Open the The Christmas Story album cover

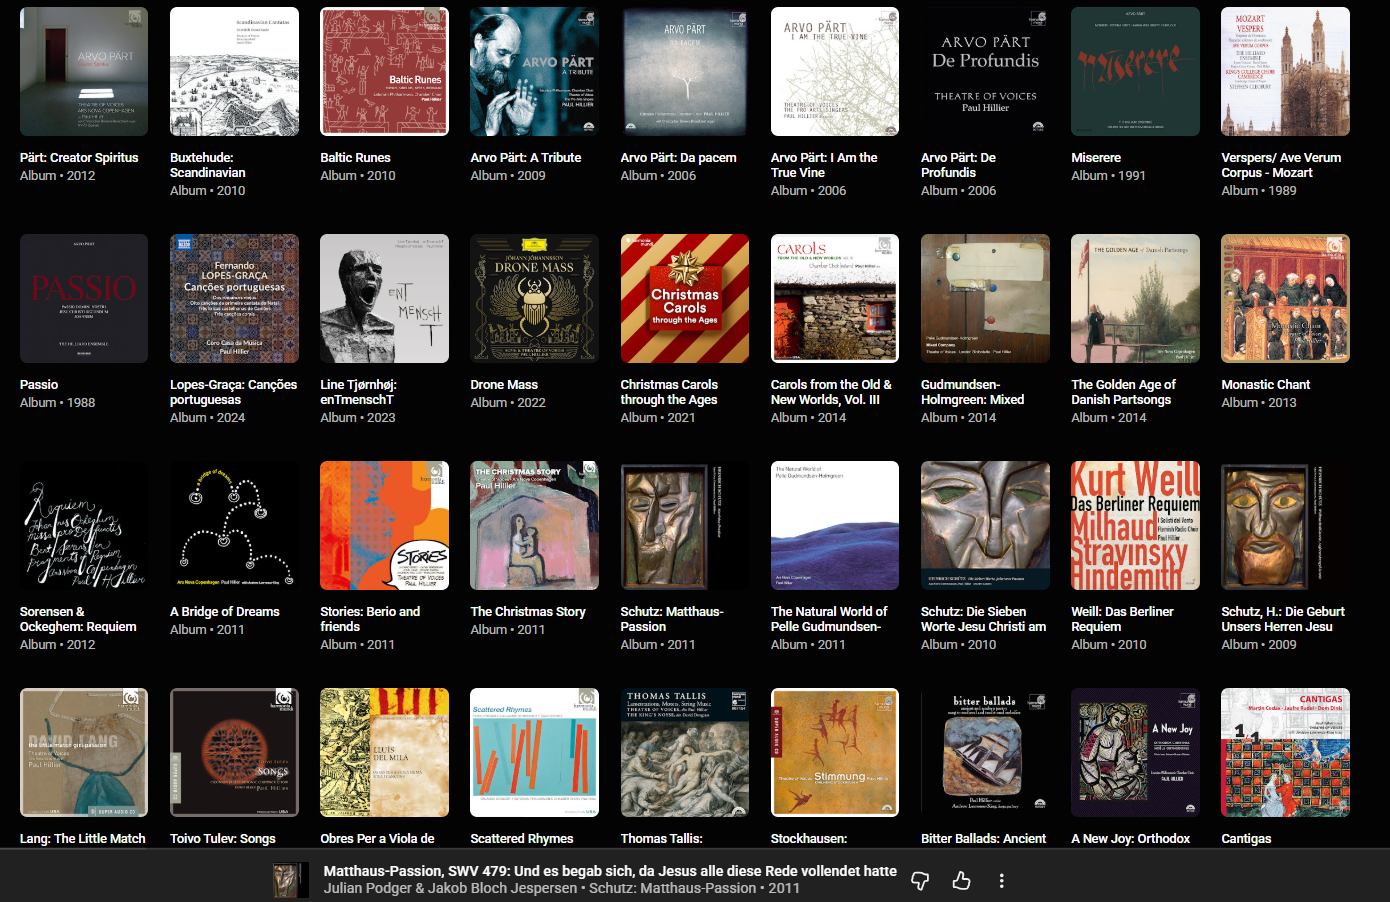click(x=534, y=526)
